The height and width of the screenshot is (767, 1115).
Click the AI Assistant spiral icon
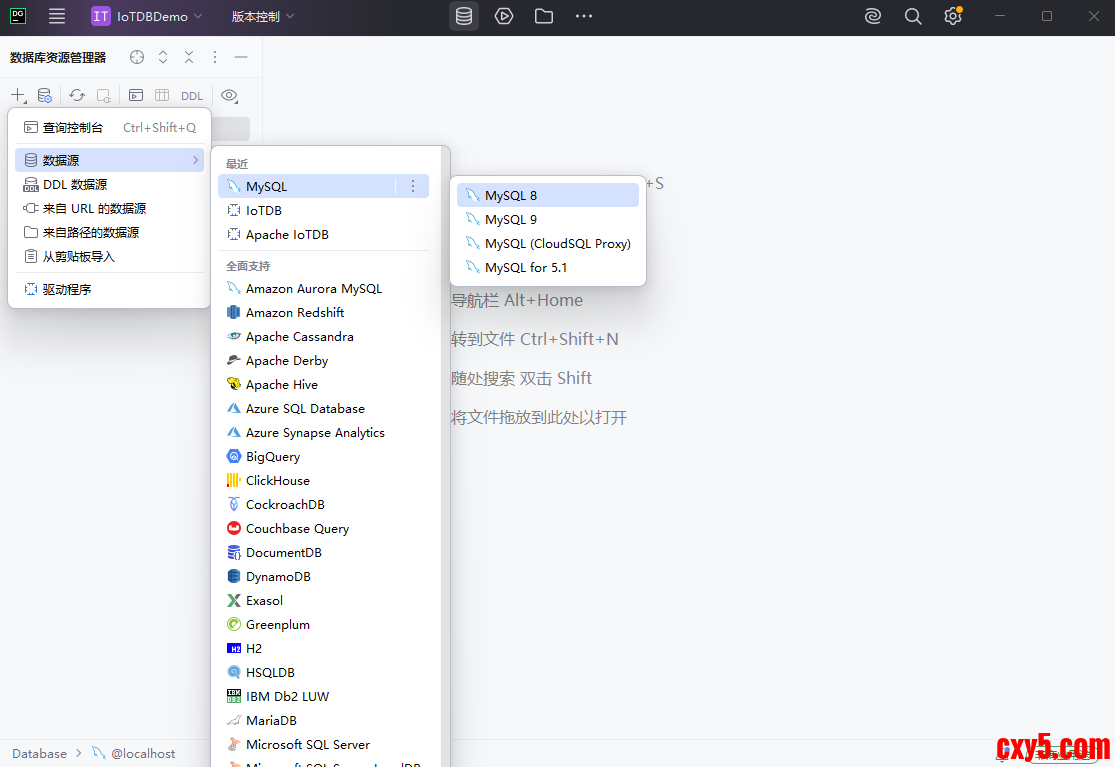(x=873, y=16)
